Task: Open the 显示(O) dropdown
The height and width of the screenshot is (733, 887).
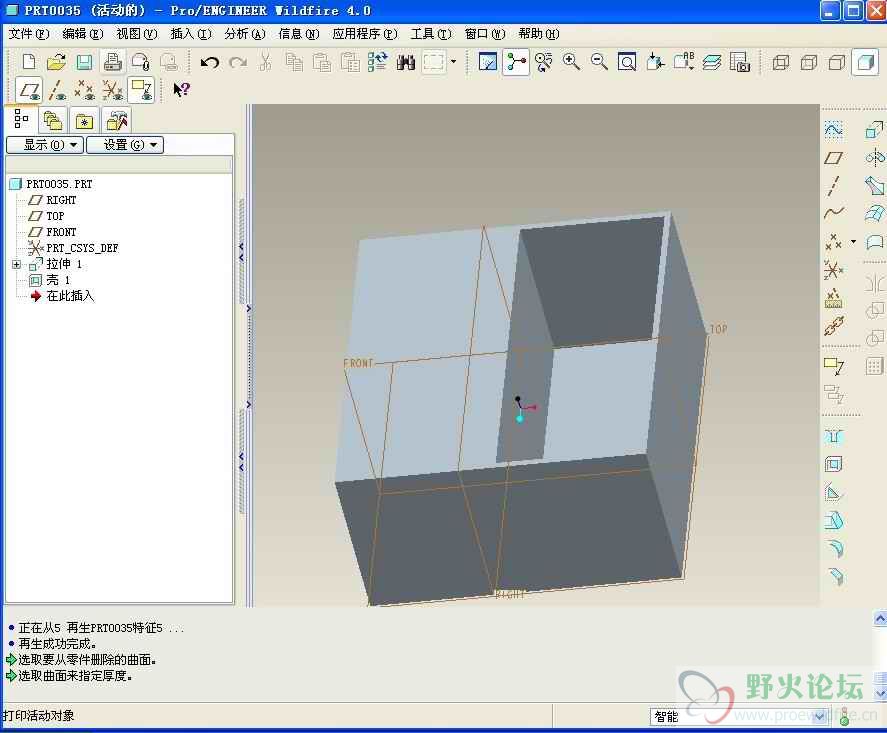Action: click(x=45, y=145)
